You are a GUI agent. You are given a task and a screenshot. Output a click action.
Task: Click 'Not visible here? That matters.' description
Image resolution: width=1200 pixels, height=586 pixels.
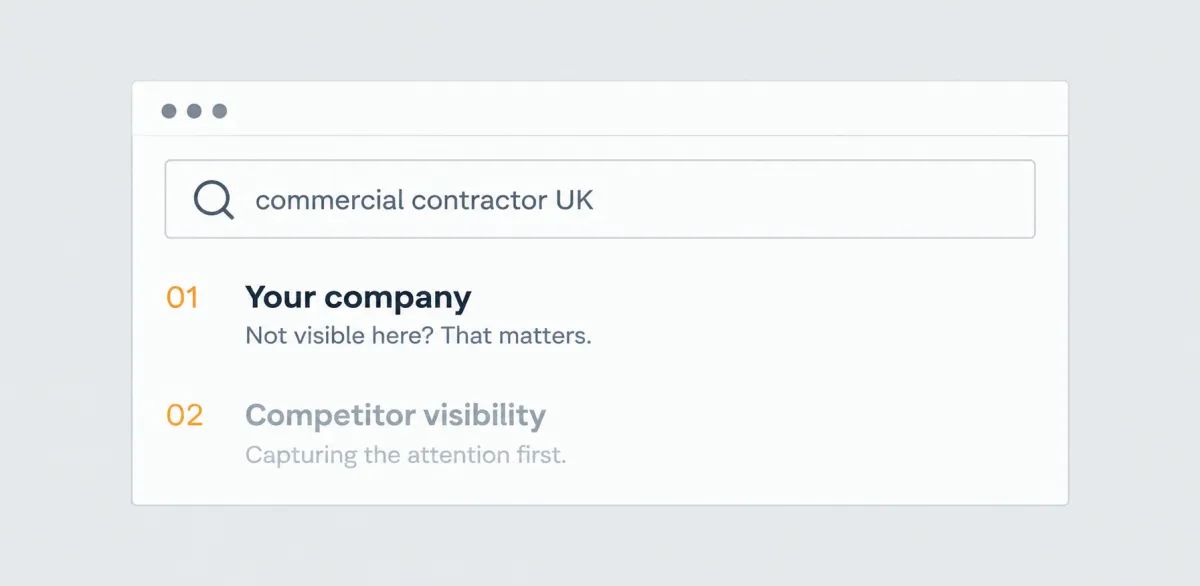418,336
